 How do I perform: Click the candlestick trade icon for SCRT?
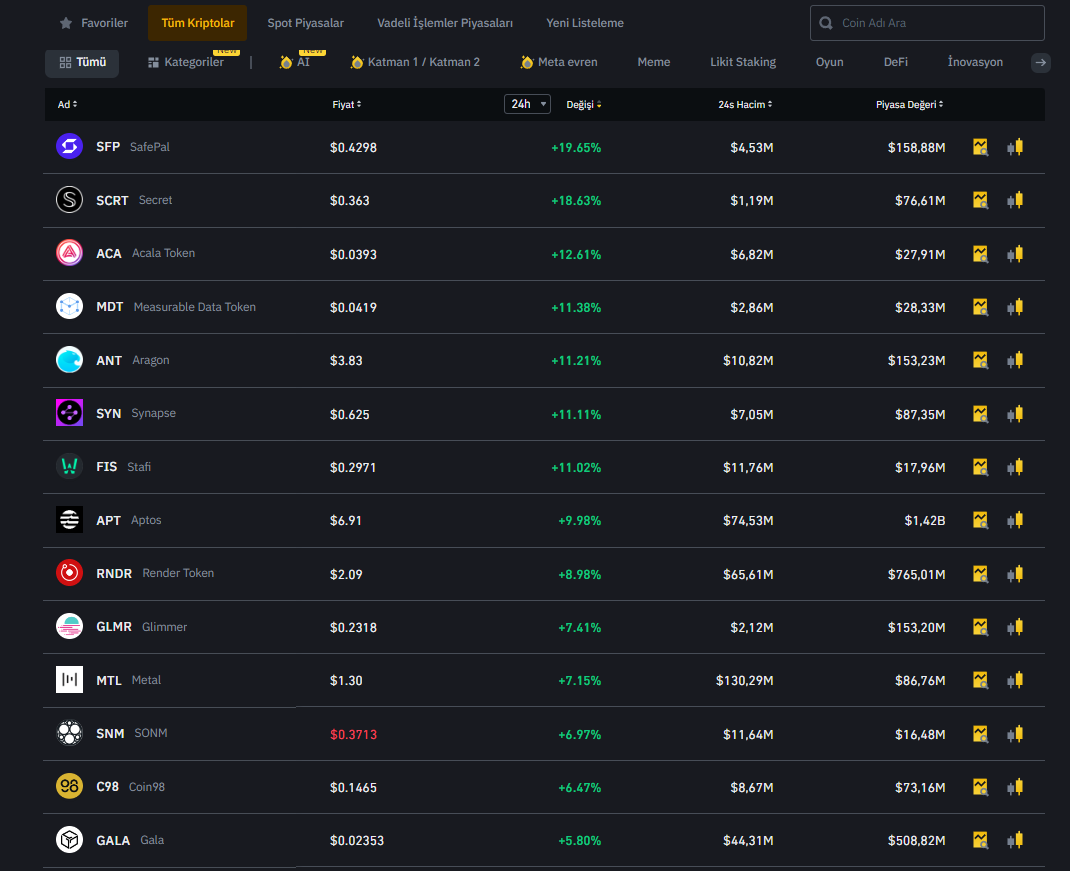(1015, 200)
